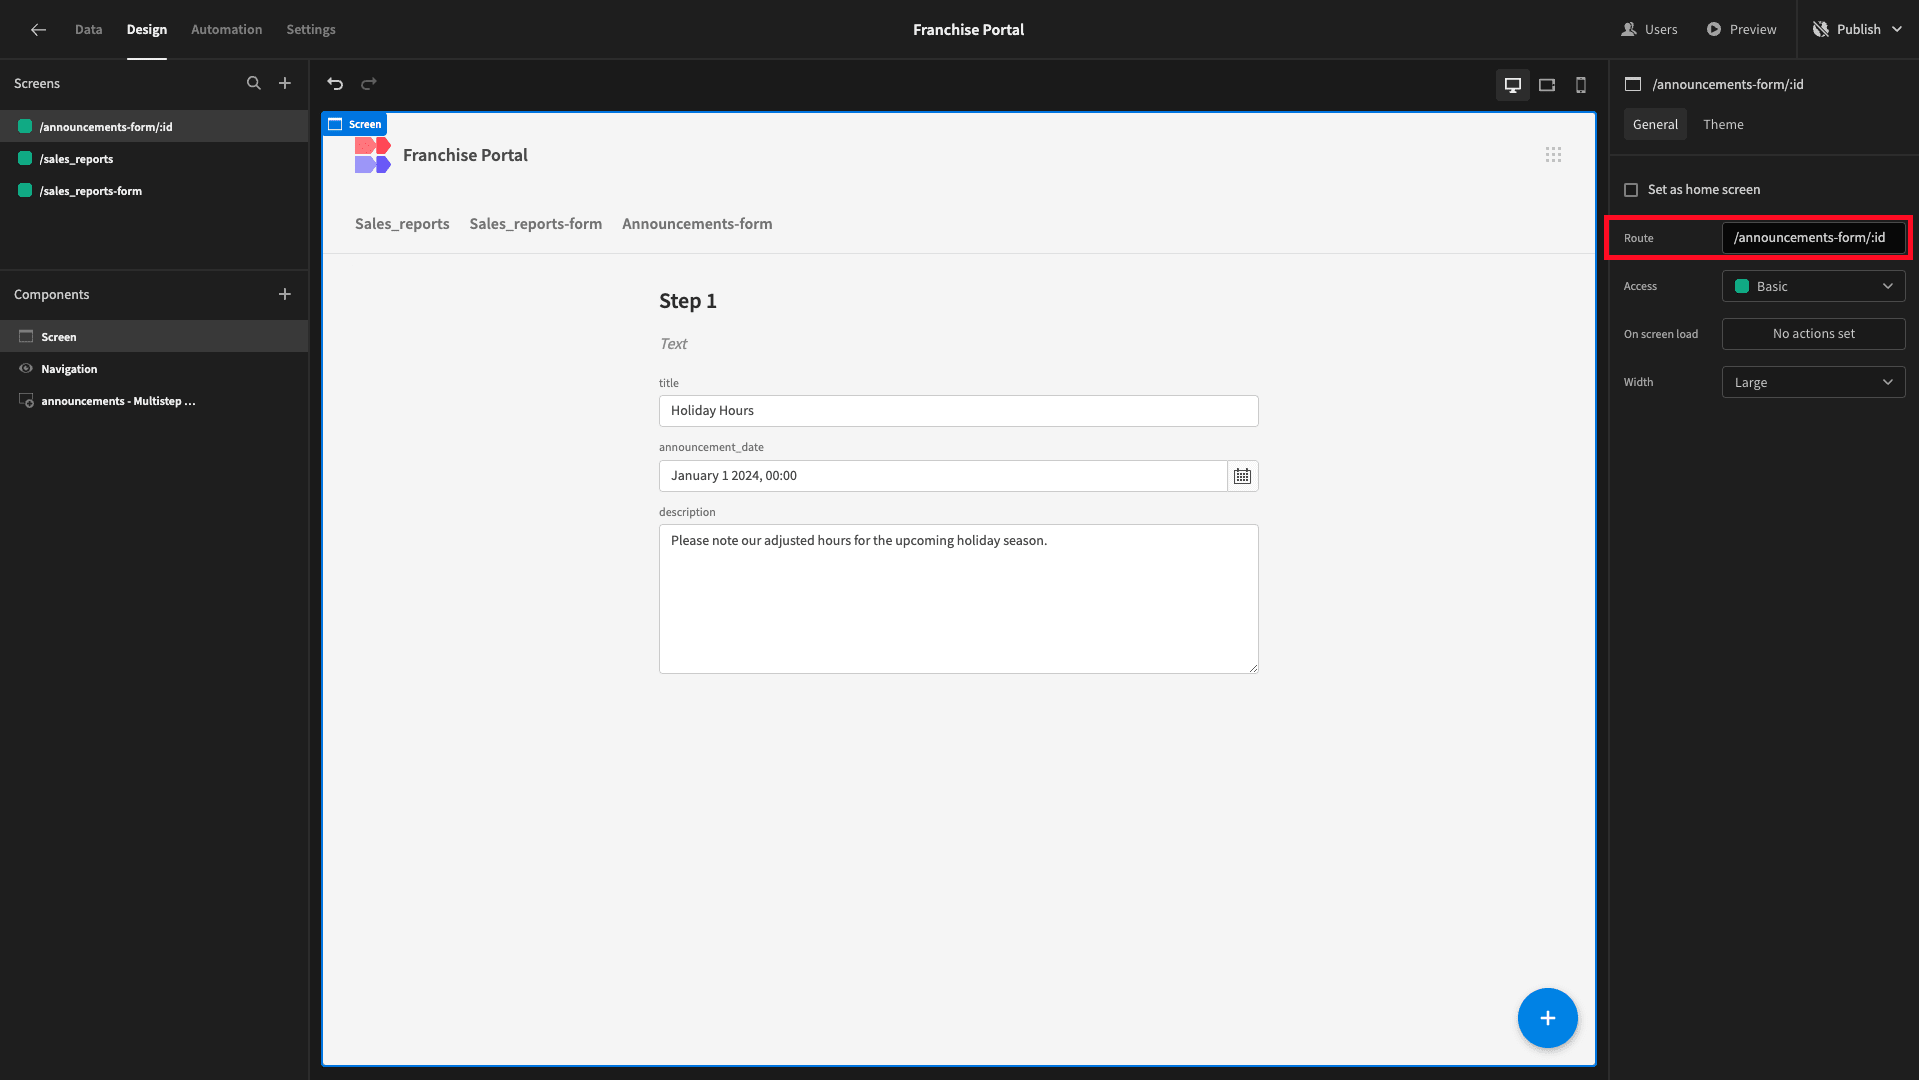Screen dimensions: 1919x1080
Task: Click the title input field
Action: pyautogui.click(x=958, y=411)
